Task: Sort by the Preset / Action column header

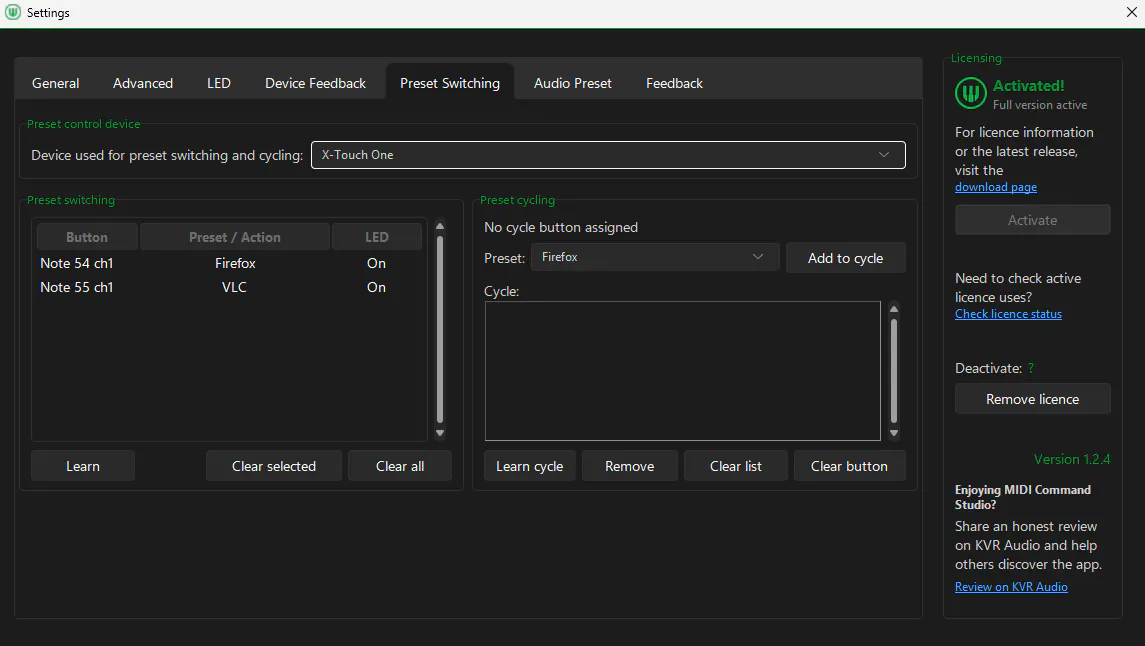Action: click(234, 237)
